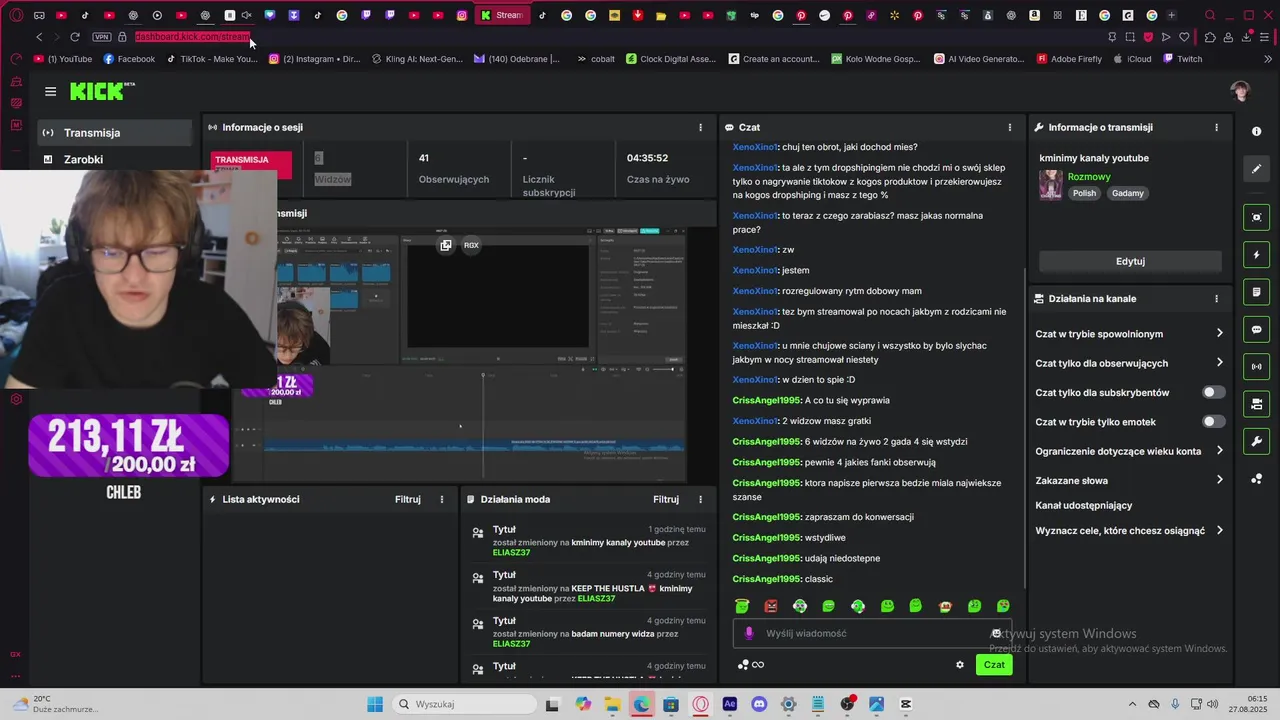Open options menu of Działania na kanale

point(1216,299)
